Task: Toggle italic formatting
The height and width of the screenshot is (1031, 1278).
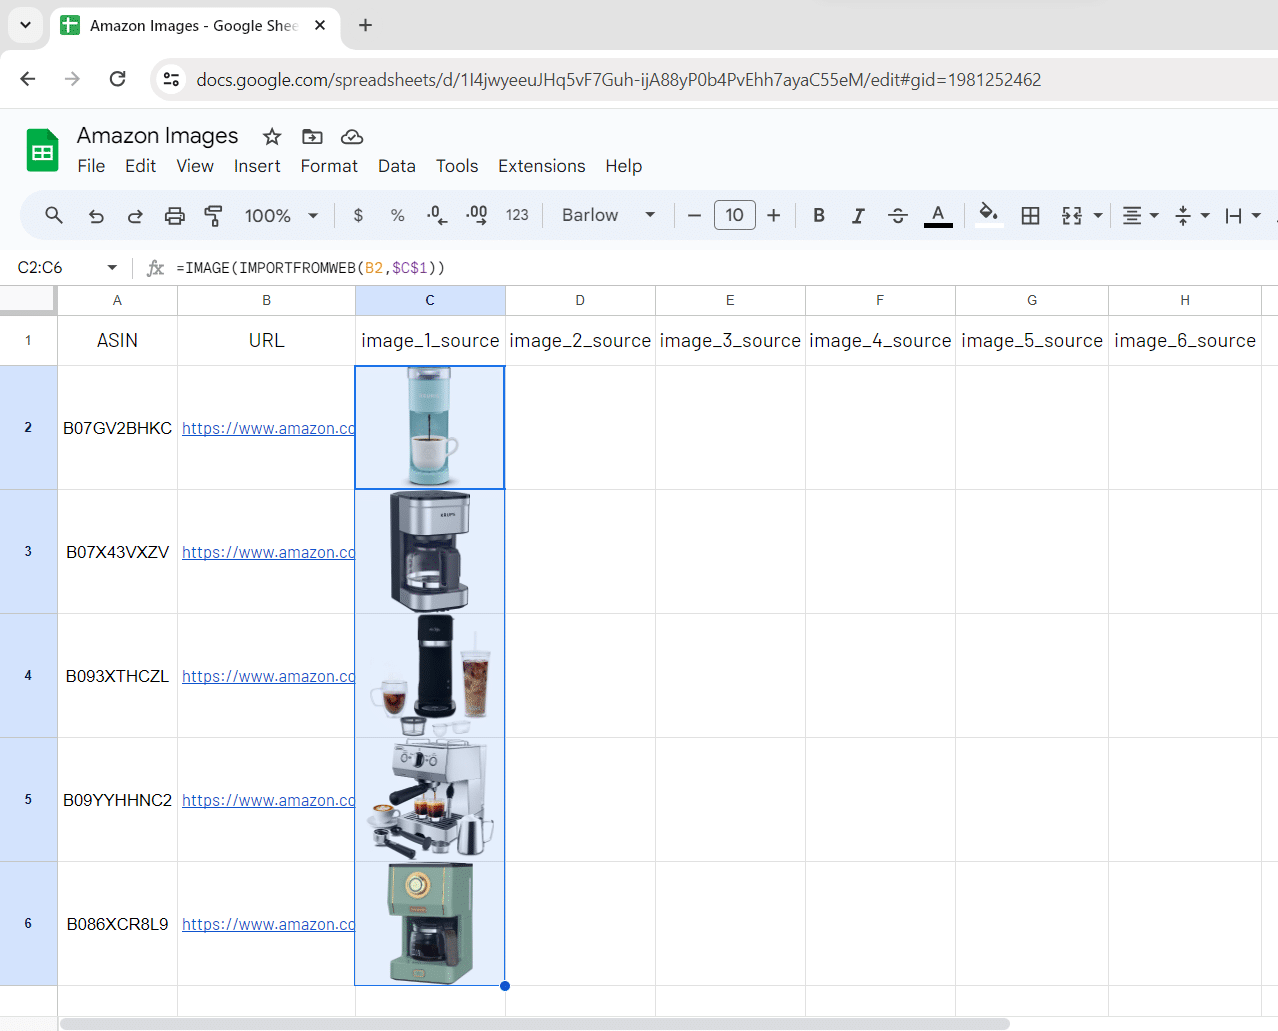Action: point(858,215)
